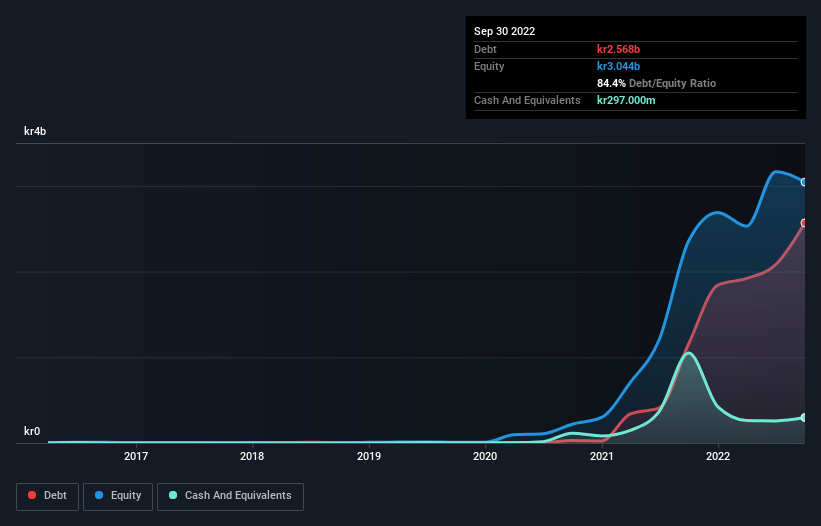The height and width of the screenshot is (526, 821).
Task: Click the kr0 y-axis label
Action: pyautogui.click(x=32, y=431)
